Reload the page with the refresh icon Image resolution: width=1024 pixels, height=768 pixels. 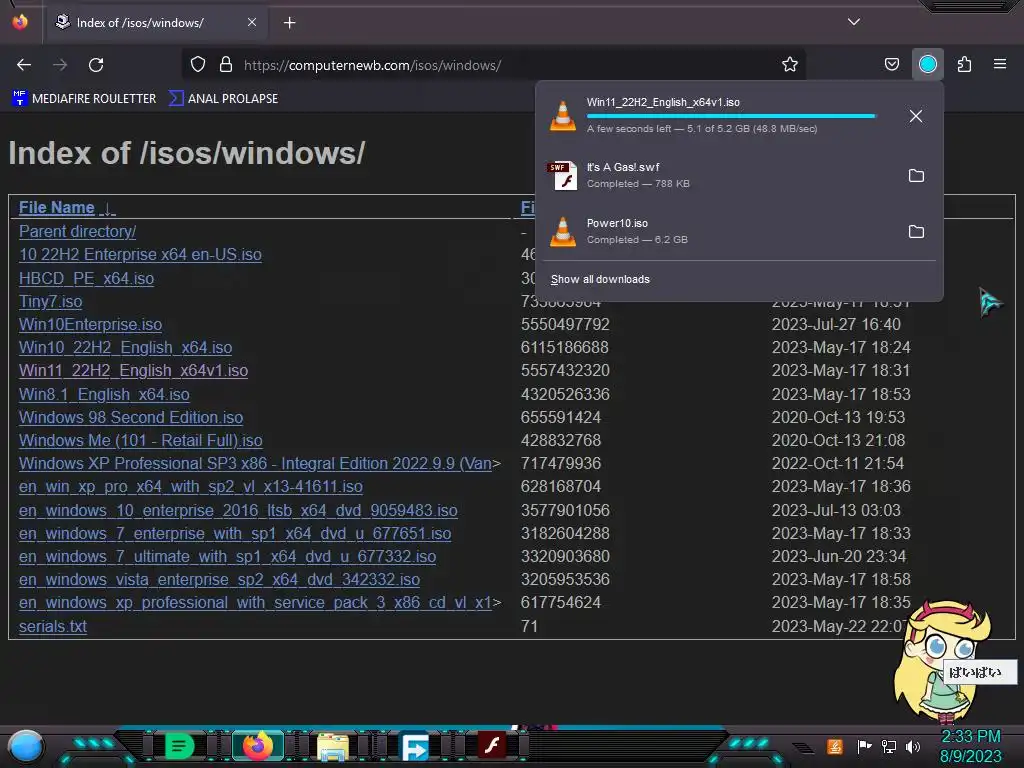pos(96,65)
